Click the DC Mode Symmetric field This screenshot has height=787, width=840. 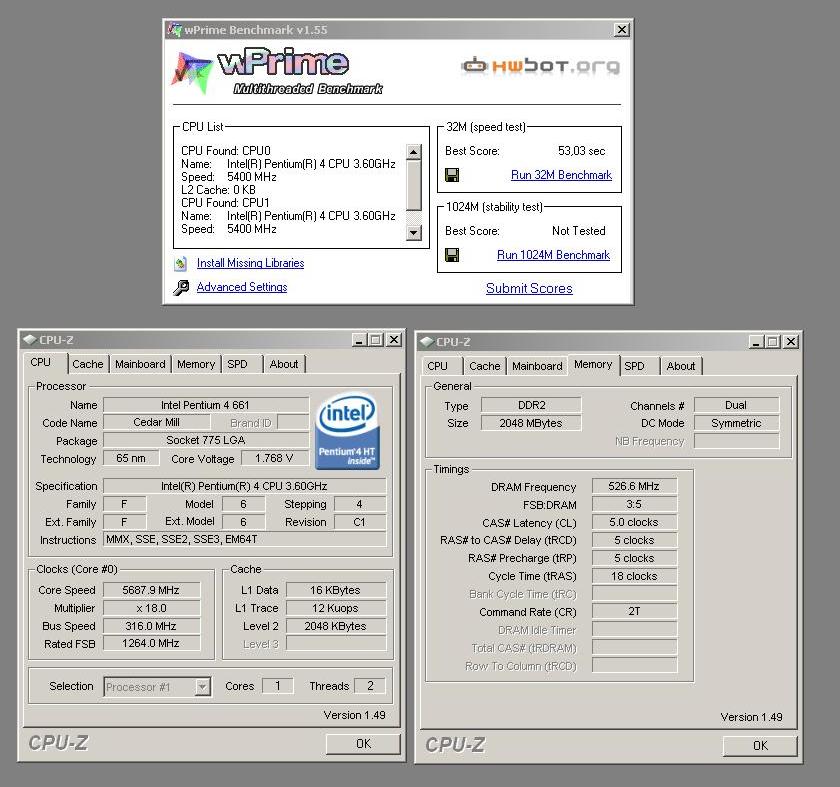coord(736,423)
